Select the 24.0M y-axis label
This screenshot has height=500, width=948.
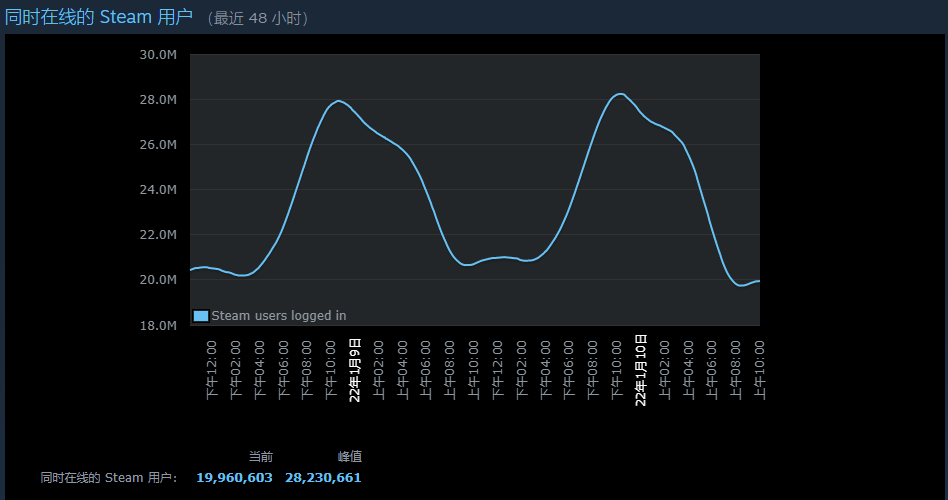click(158, 189)
